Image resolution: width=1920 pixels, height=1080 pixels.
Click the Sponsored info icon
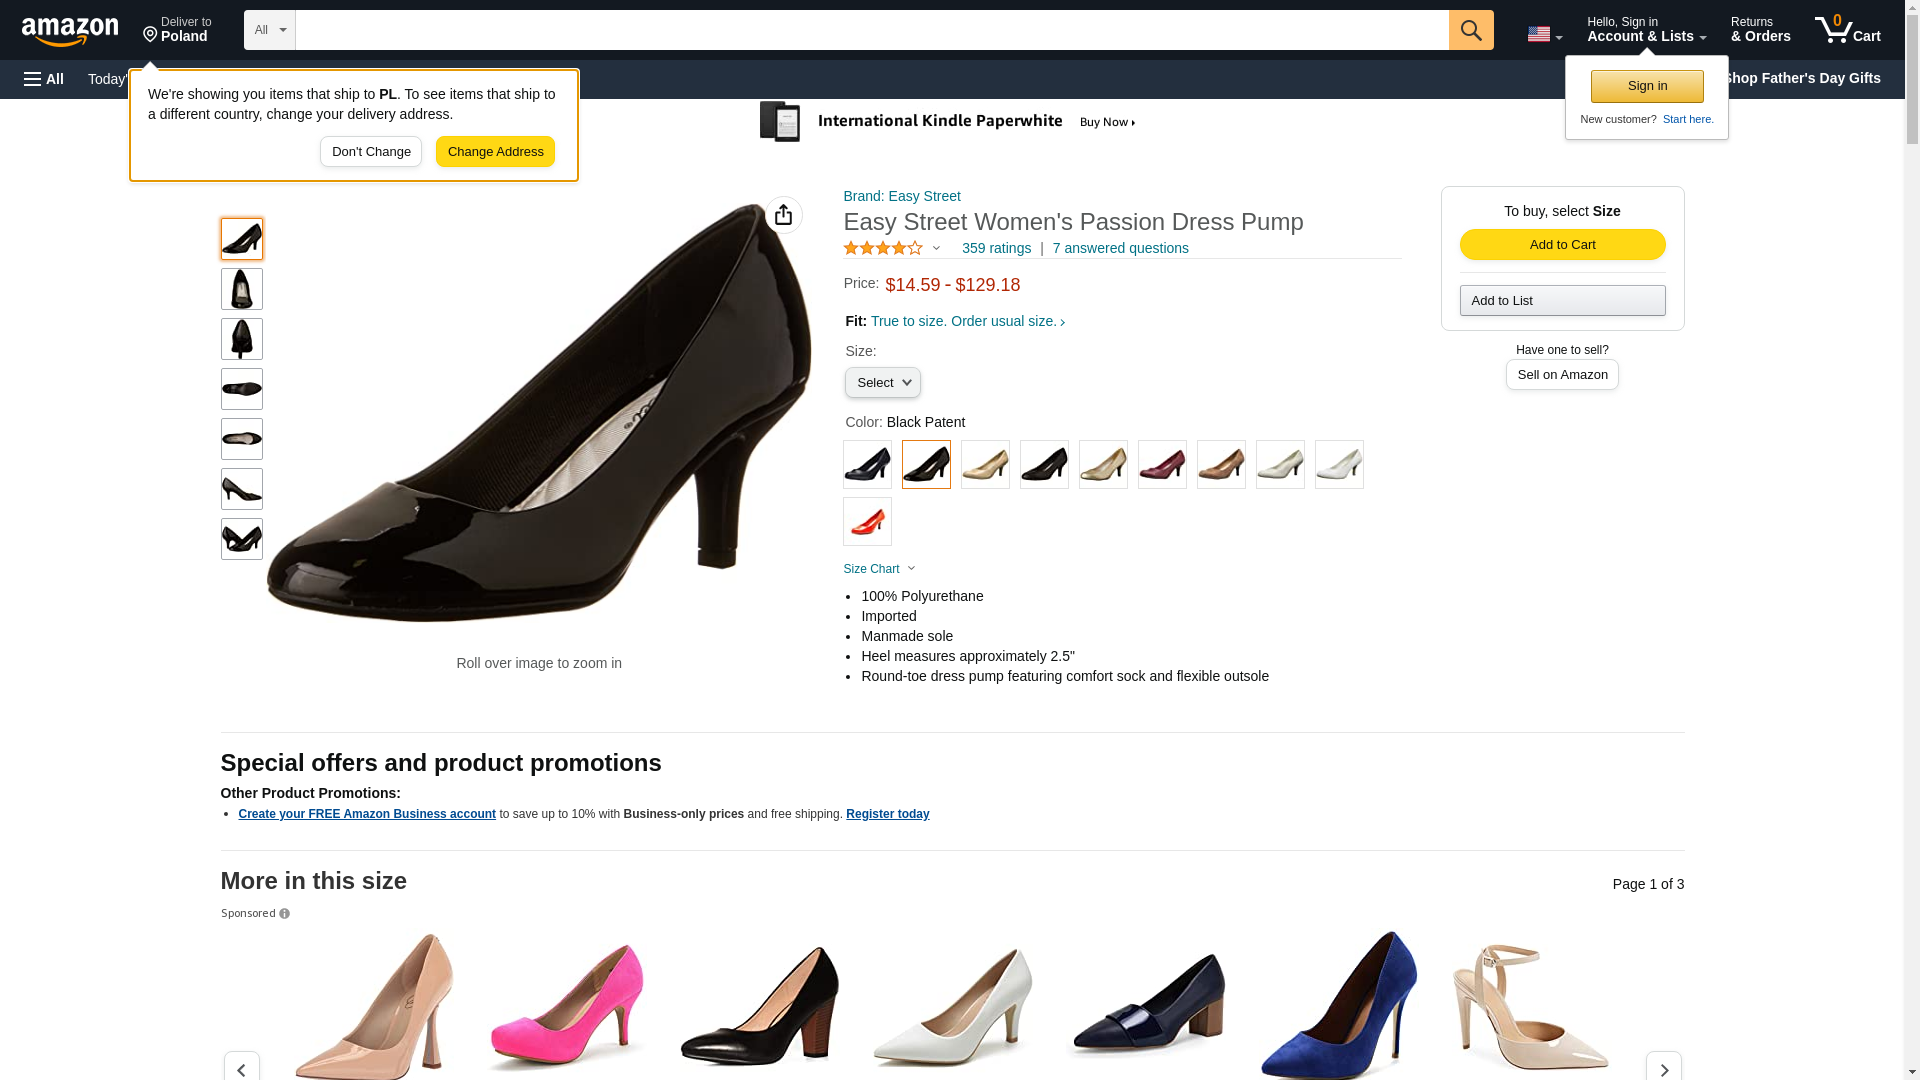pyautogui.click(x=285, y=914)
